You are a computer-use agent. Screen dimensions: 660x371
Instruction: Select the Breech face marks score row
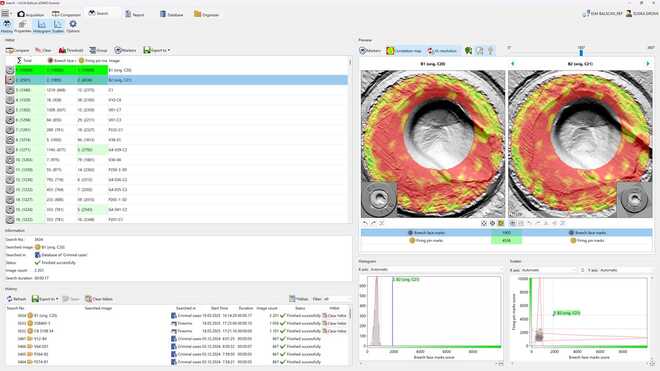click(506, 232)
